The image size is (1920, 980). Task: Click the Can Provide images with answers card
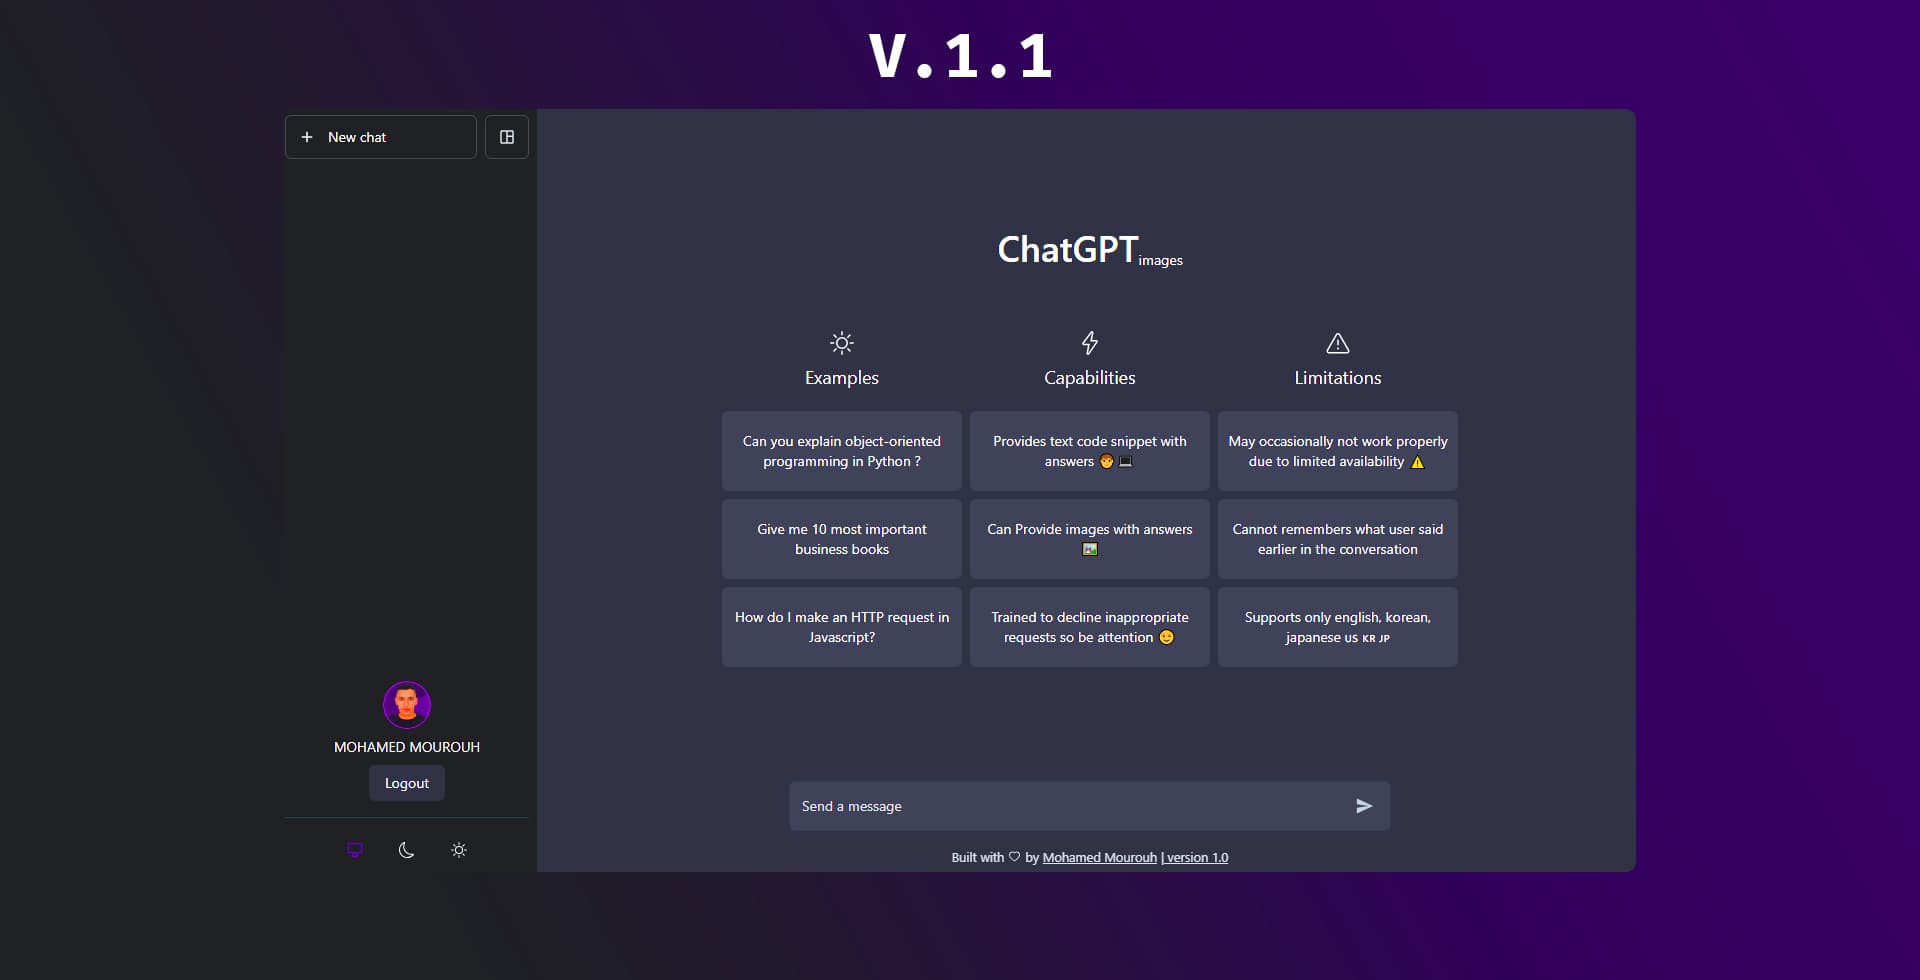coord(1090,539)
